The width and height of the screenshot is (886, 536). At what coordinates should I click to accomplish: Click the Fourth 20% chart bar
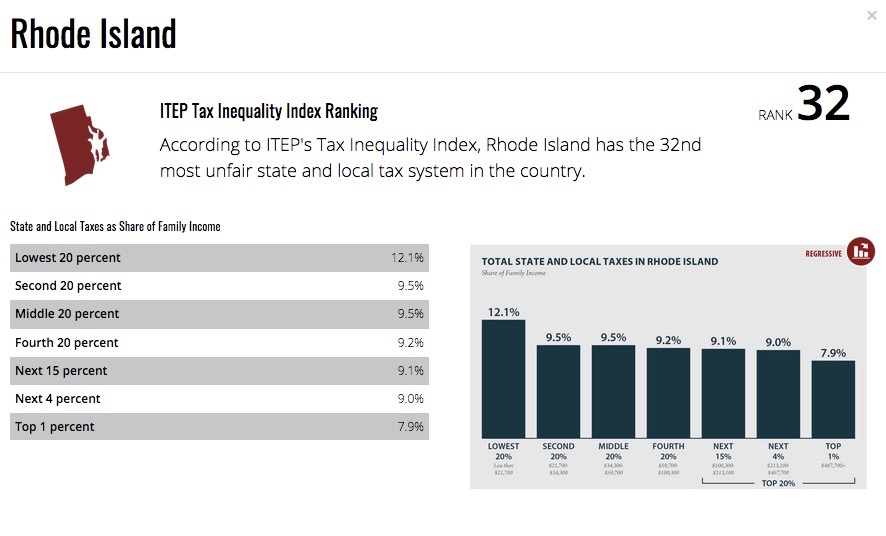pyautogui.click(x=668, y=393)
